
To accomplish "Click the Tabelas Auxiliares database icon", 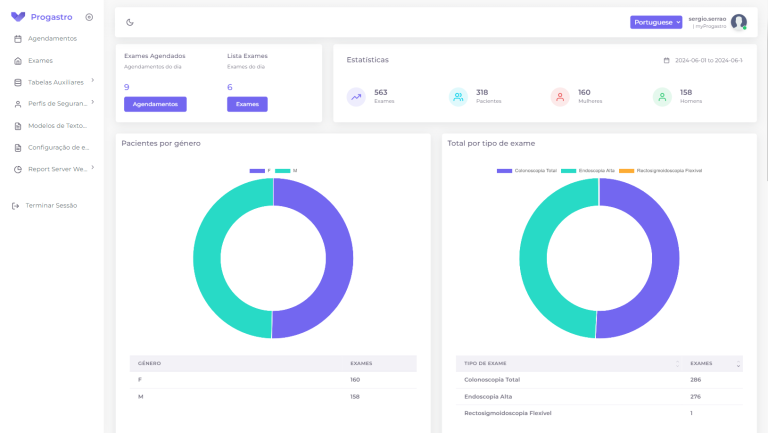I will pos(18,82).
